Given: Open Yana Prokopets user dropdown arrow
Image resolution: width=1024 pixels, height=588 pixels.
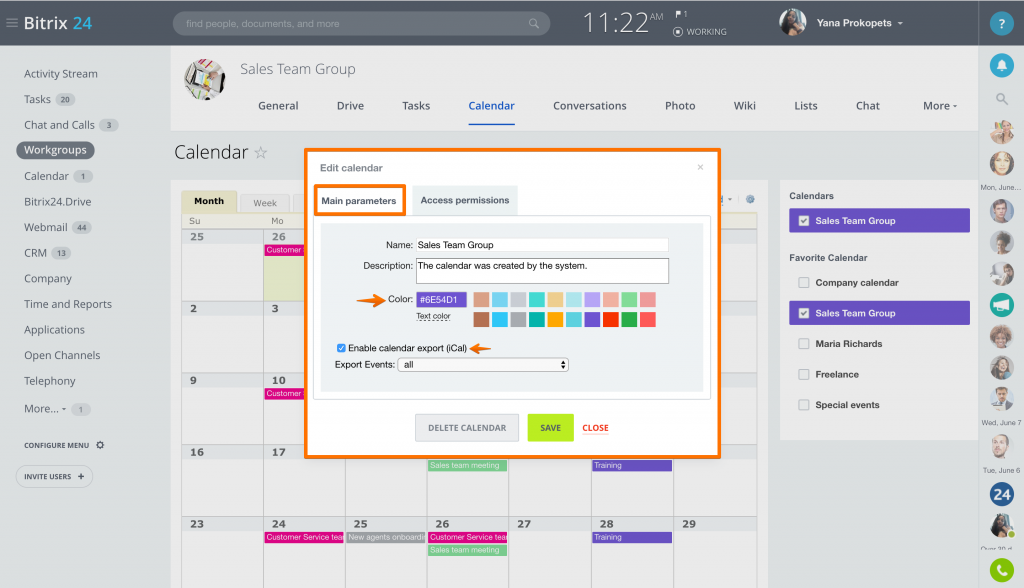Looking at the screenshot, I should [900, 23].
